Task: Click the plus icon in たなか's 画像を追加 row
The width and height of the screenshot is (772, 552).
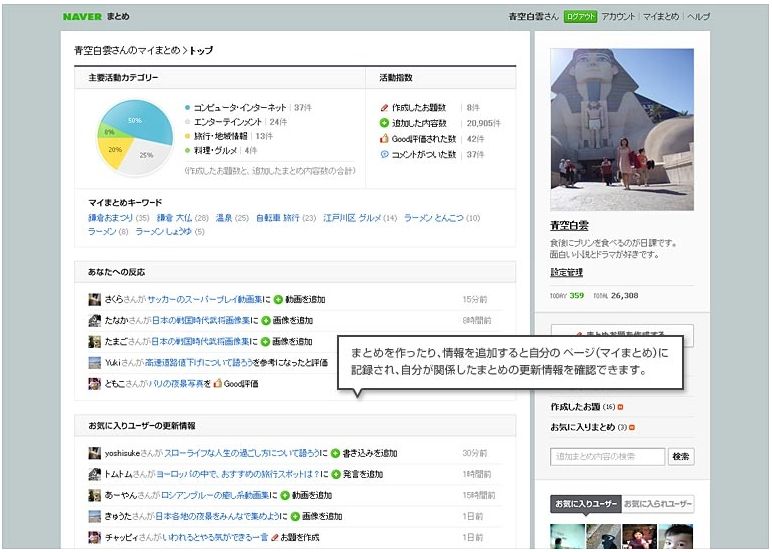Action: pos(266,321)
